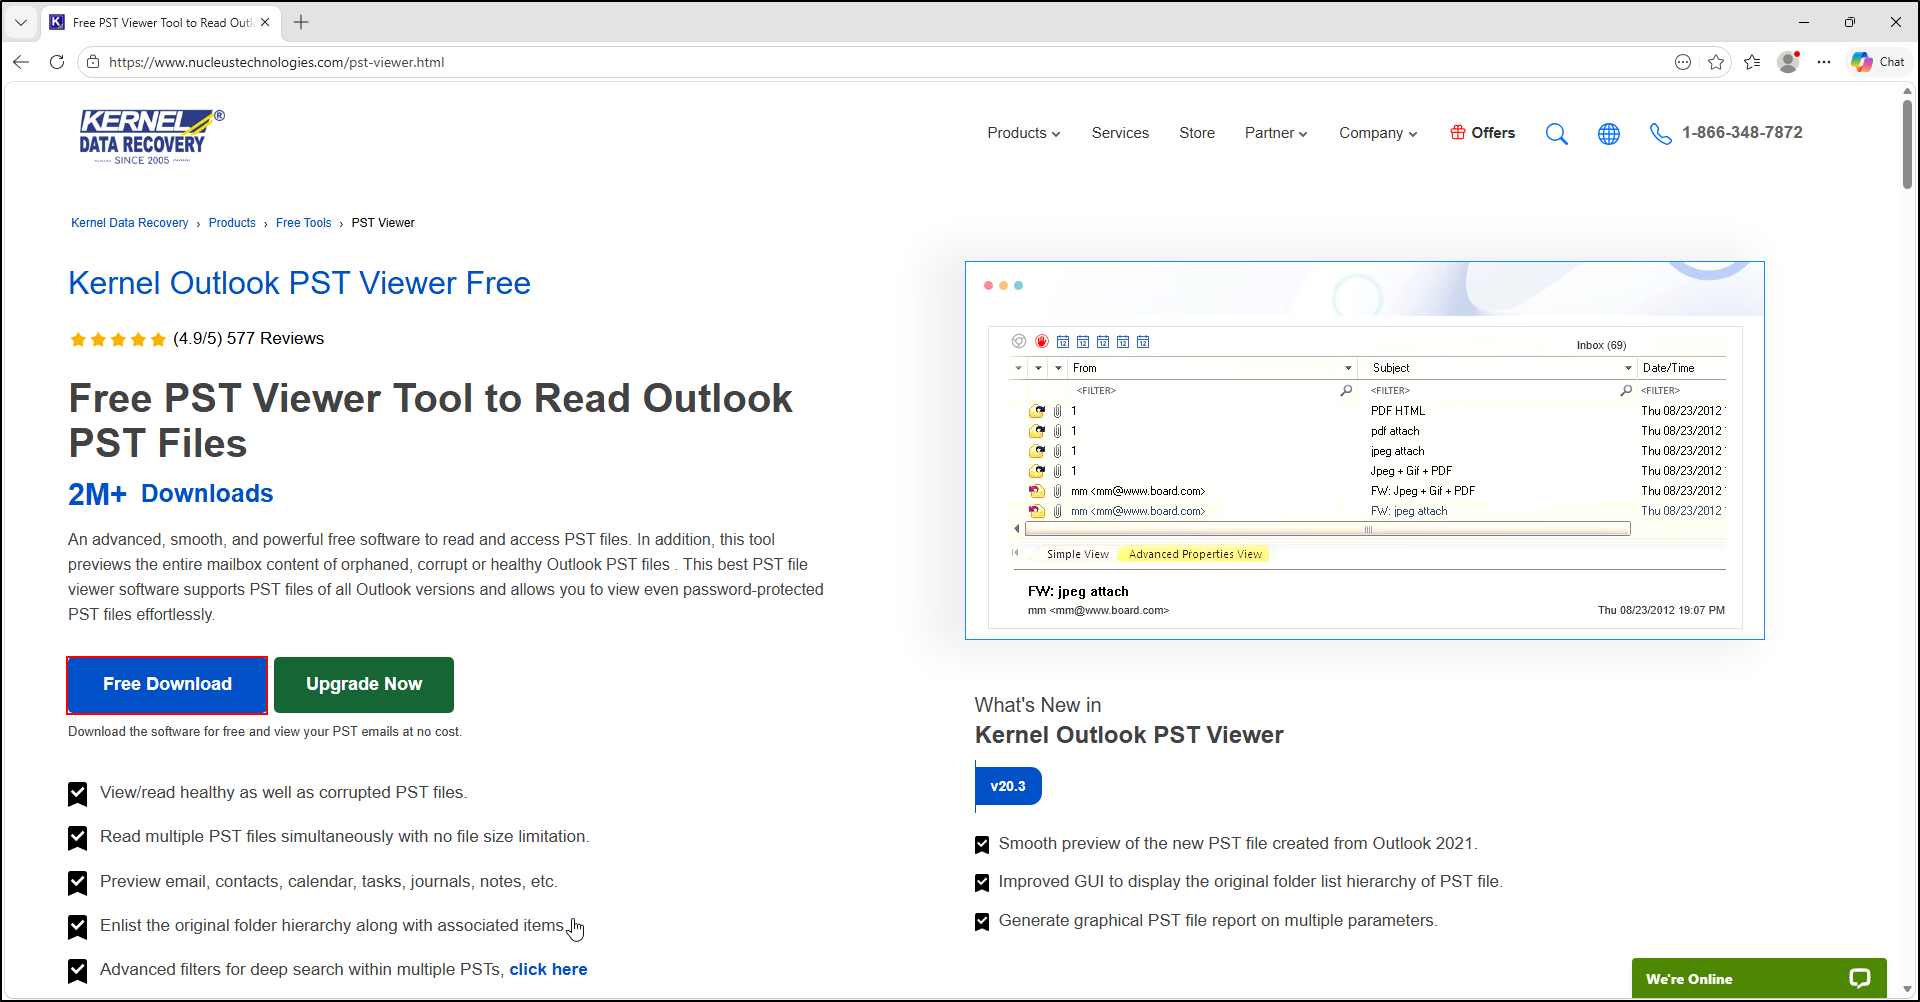1920x1002 pixels.
Task: Click 'PST Viewer' breadcrumb text
Action: pos(383,223)
